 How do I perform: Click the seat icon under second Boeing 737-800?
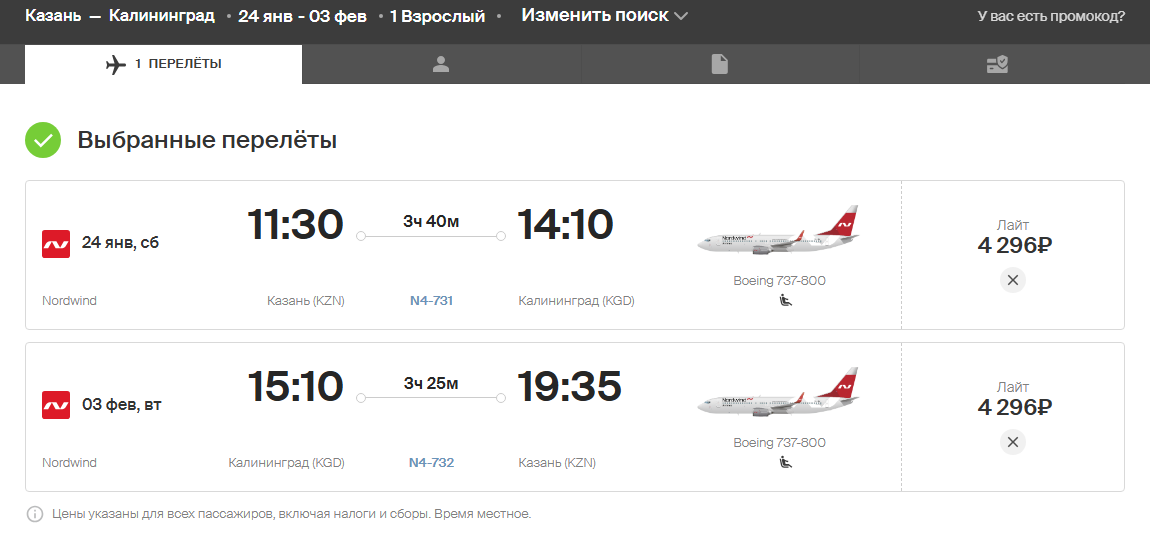coord(785,462)
